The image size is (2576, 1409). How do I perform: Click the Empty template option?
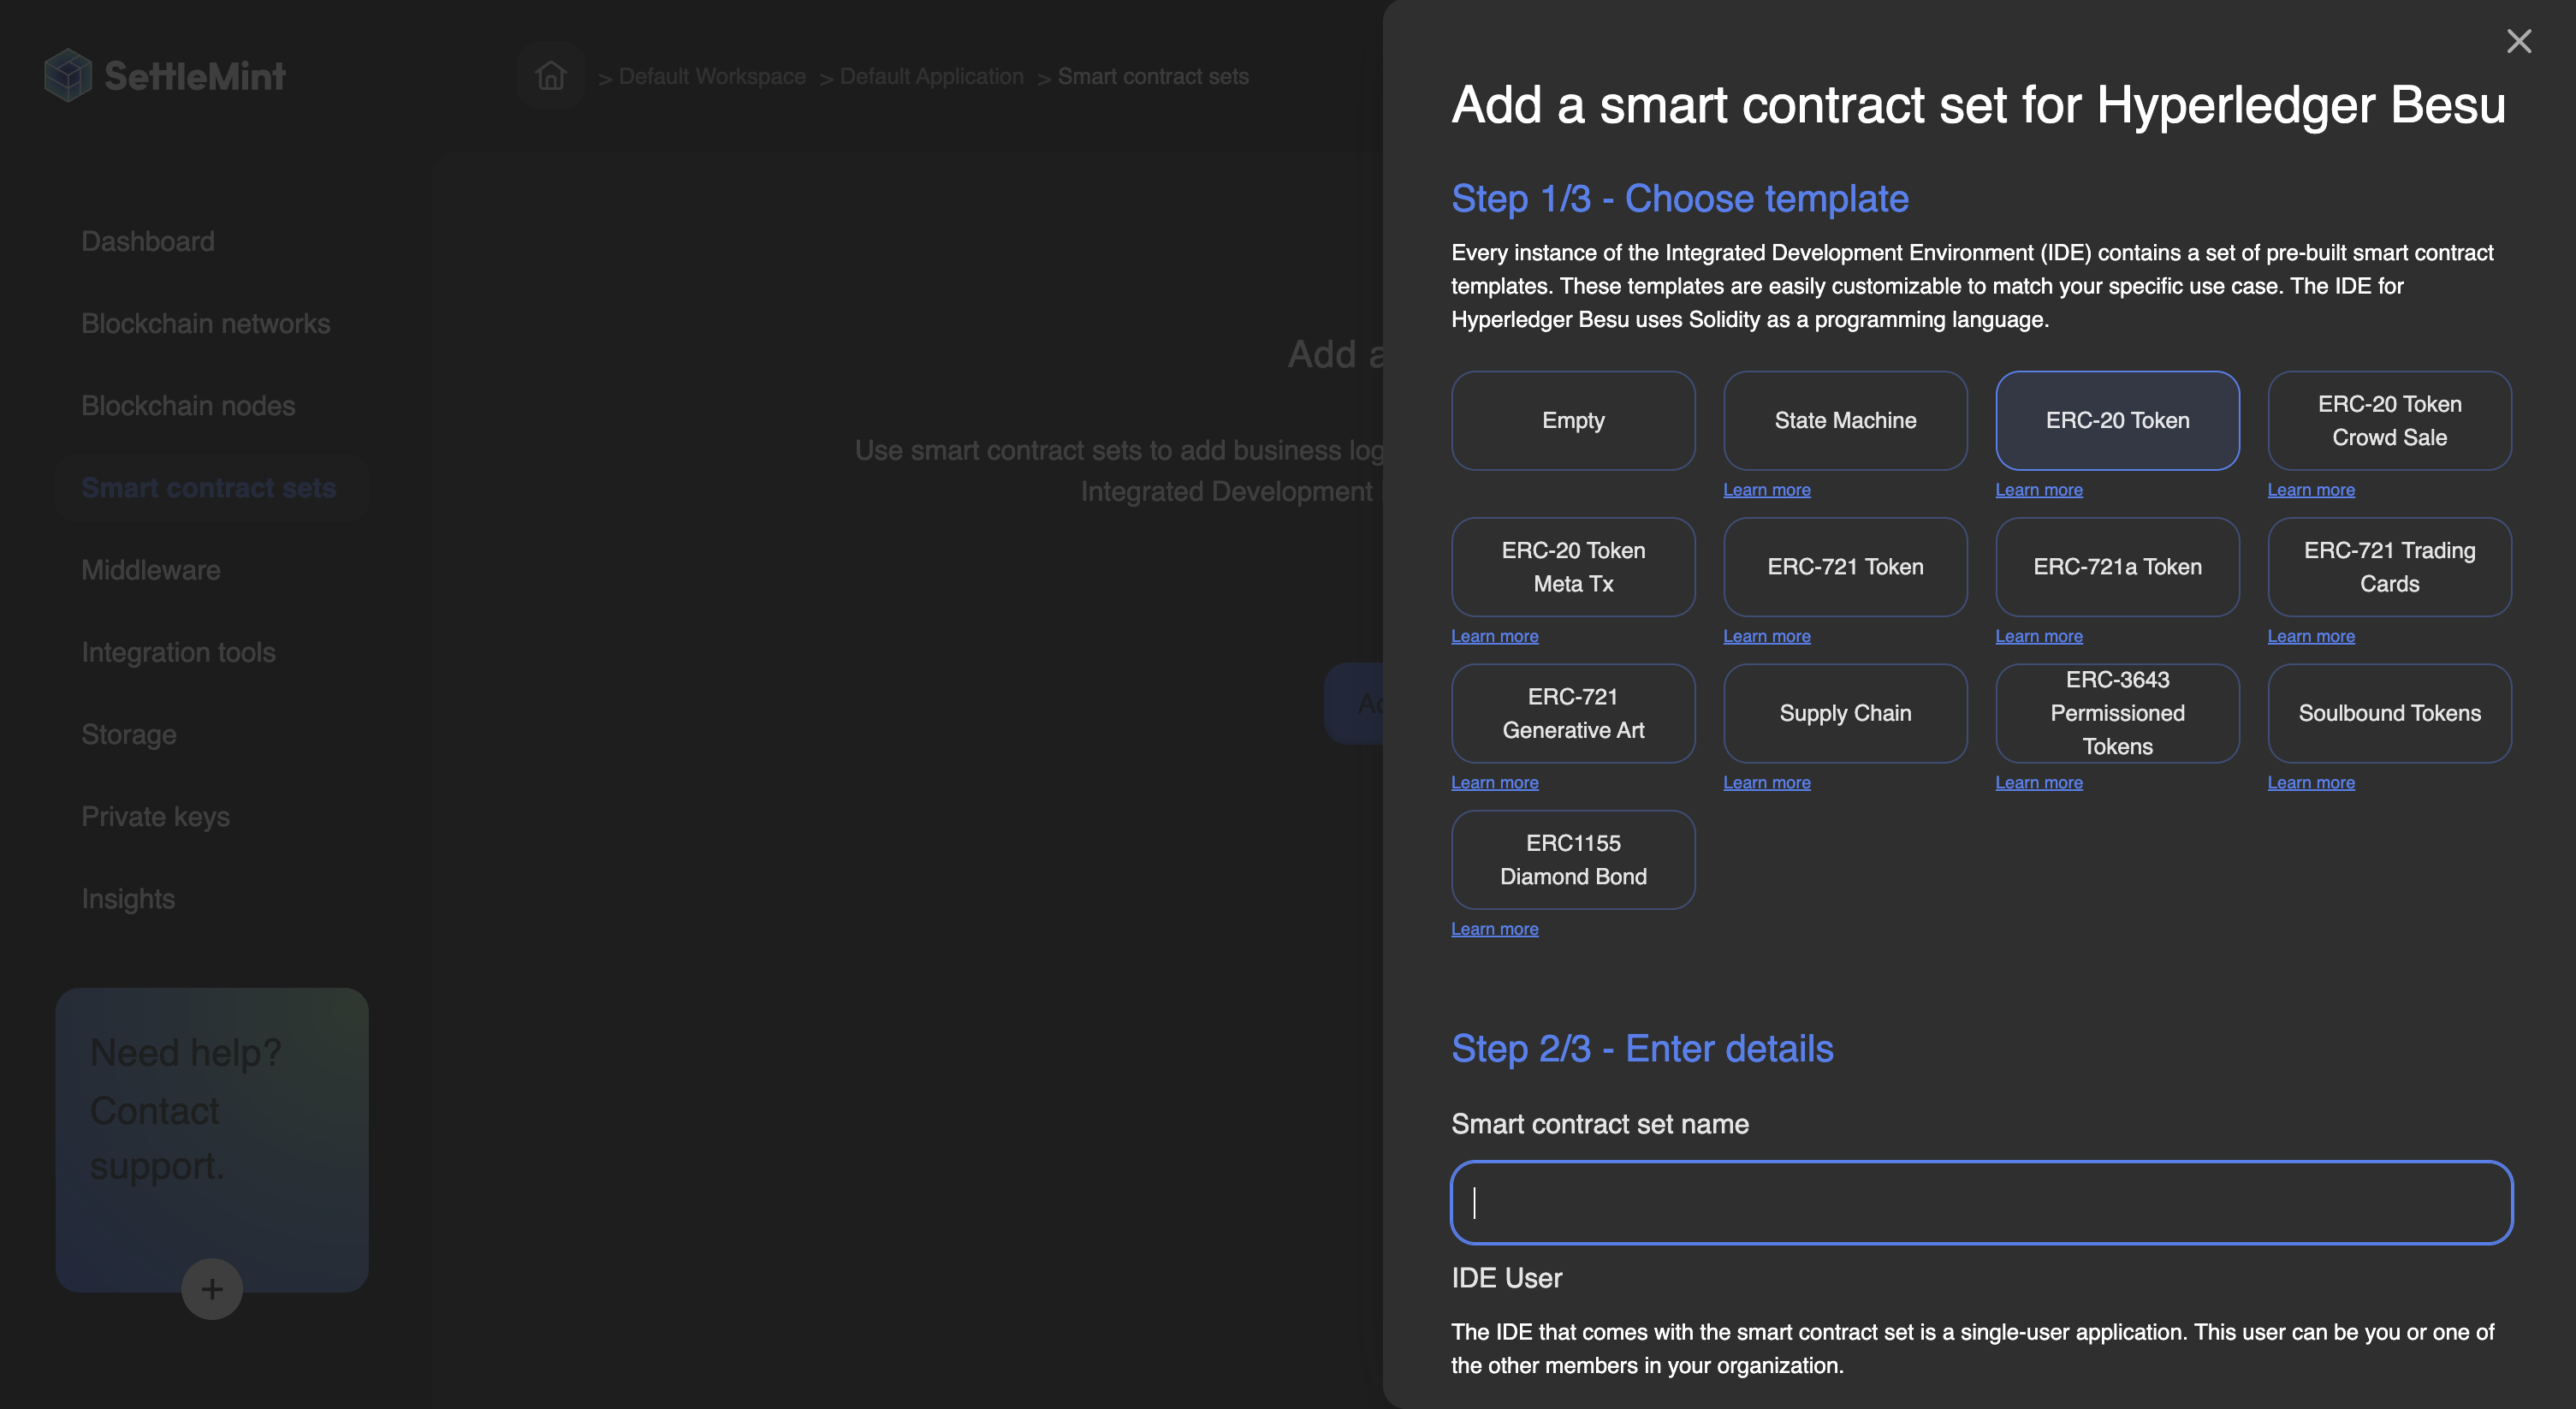point(1573,420)
